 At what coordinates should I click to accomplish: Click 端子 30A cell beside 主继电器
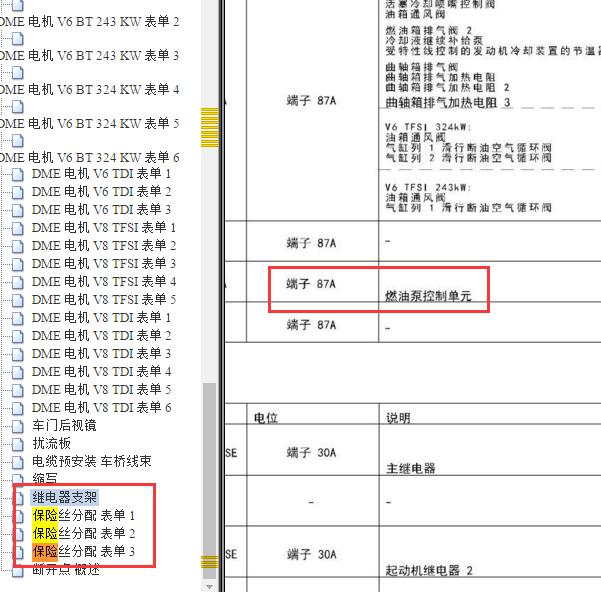[x=311, y=453]
